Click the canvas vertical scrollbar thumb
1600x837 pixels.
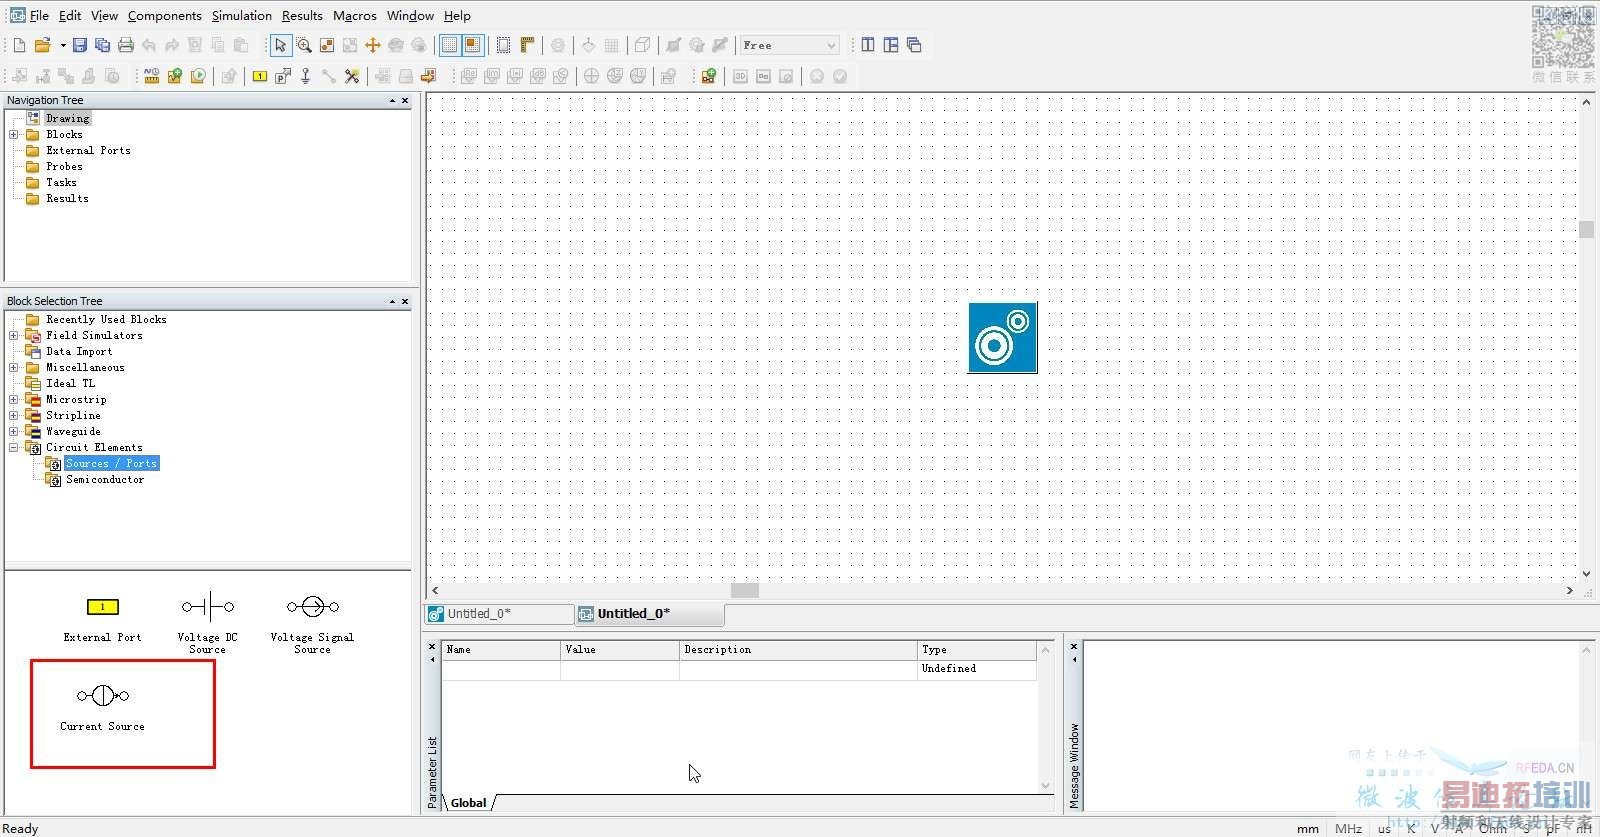(1586, 229)
